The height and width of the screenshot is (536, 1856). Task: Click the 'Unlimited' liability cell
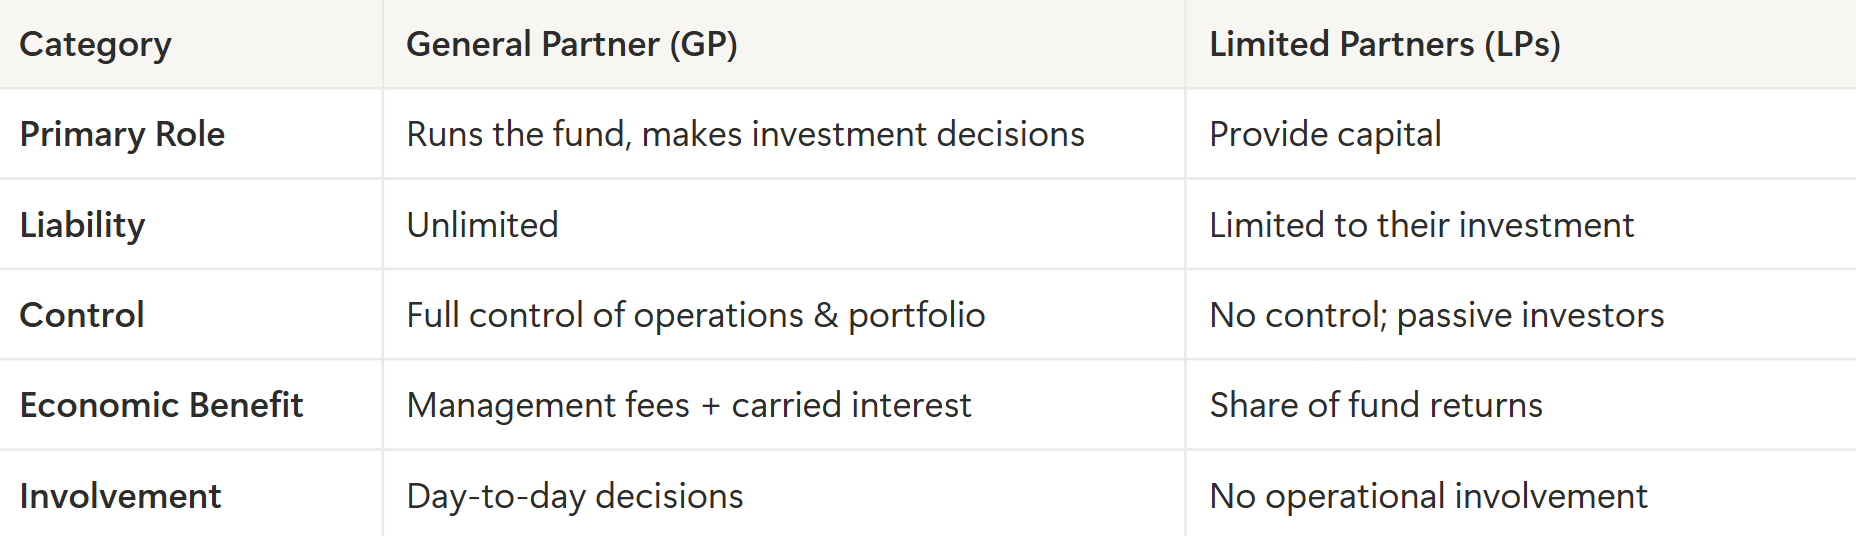point(482,225)
